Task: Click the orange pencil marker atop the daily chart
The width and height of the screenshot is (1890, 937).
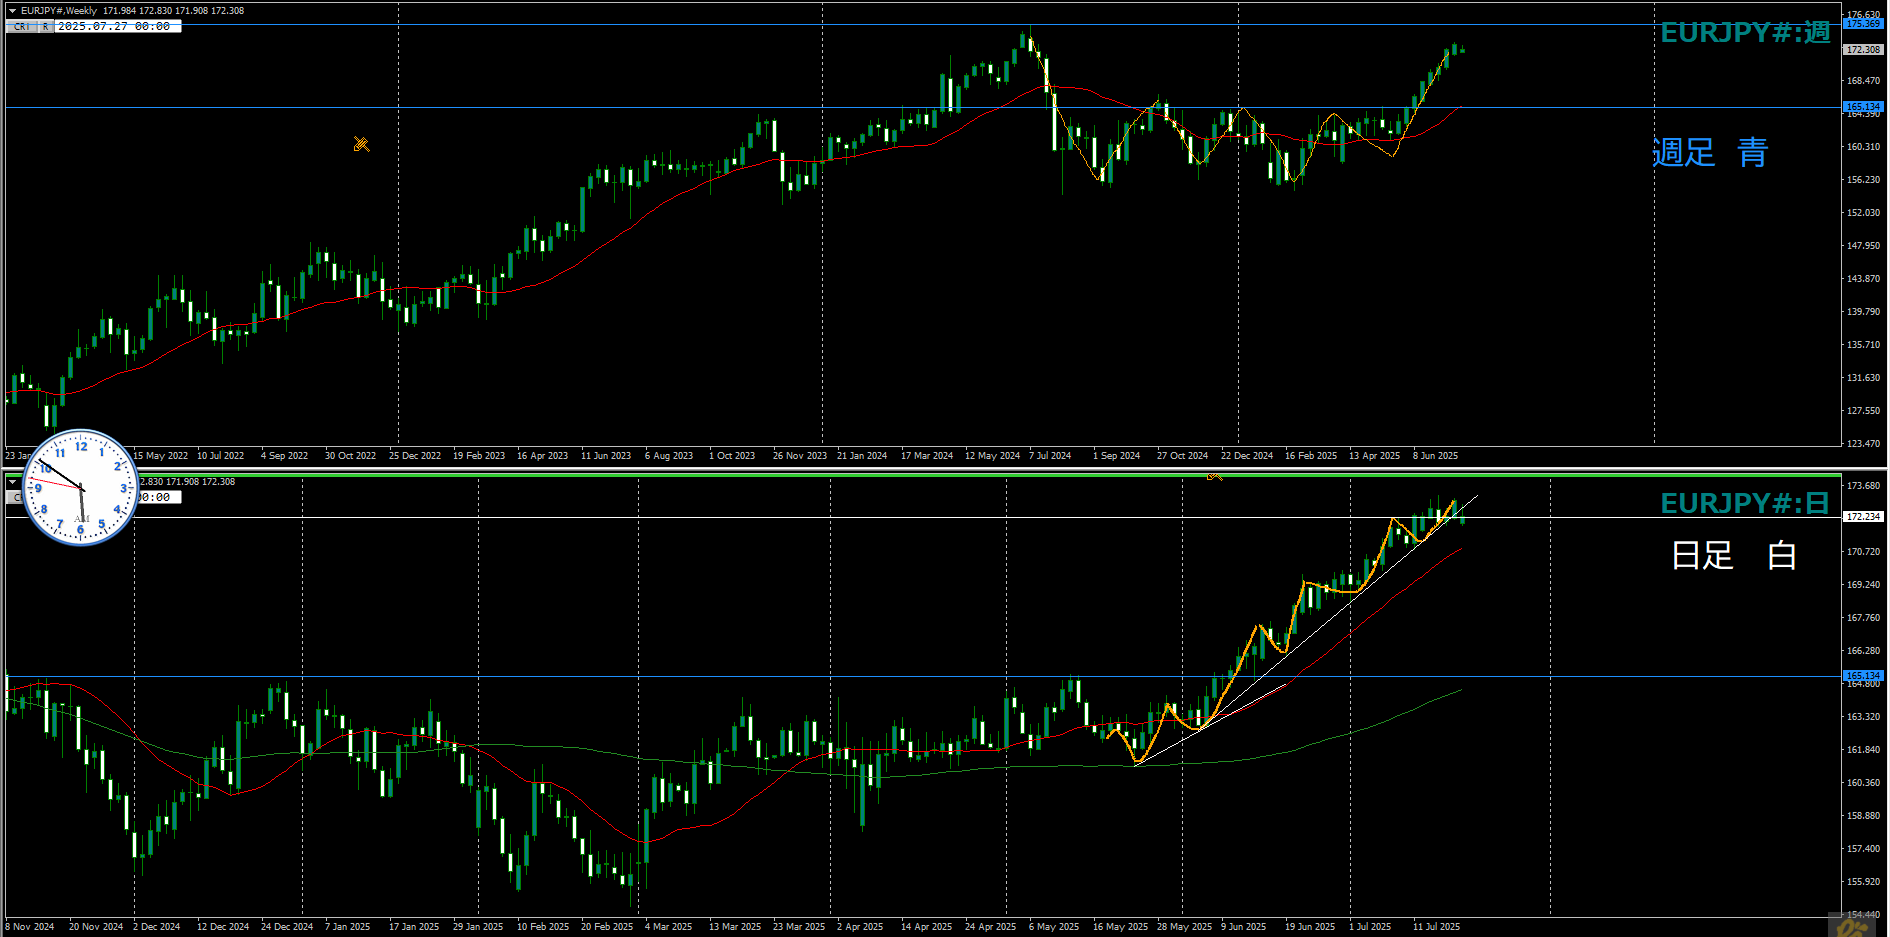Action: pos(1214,476)
